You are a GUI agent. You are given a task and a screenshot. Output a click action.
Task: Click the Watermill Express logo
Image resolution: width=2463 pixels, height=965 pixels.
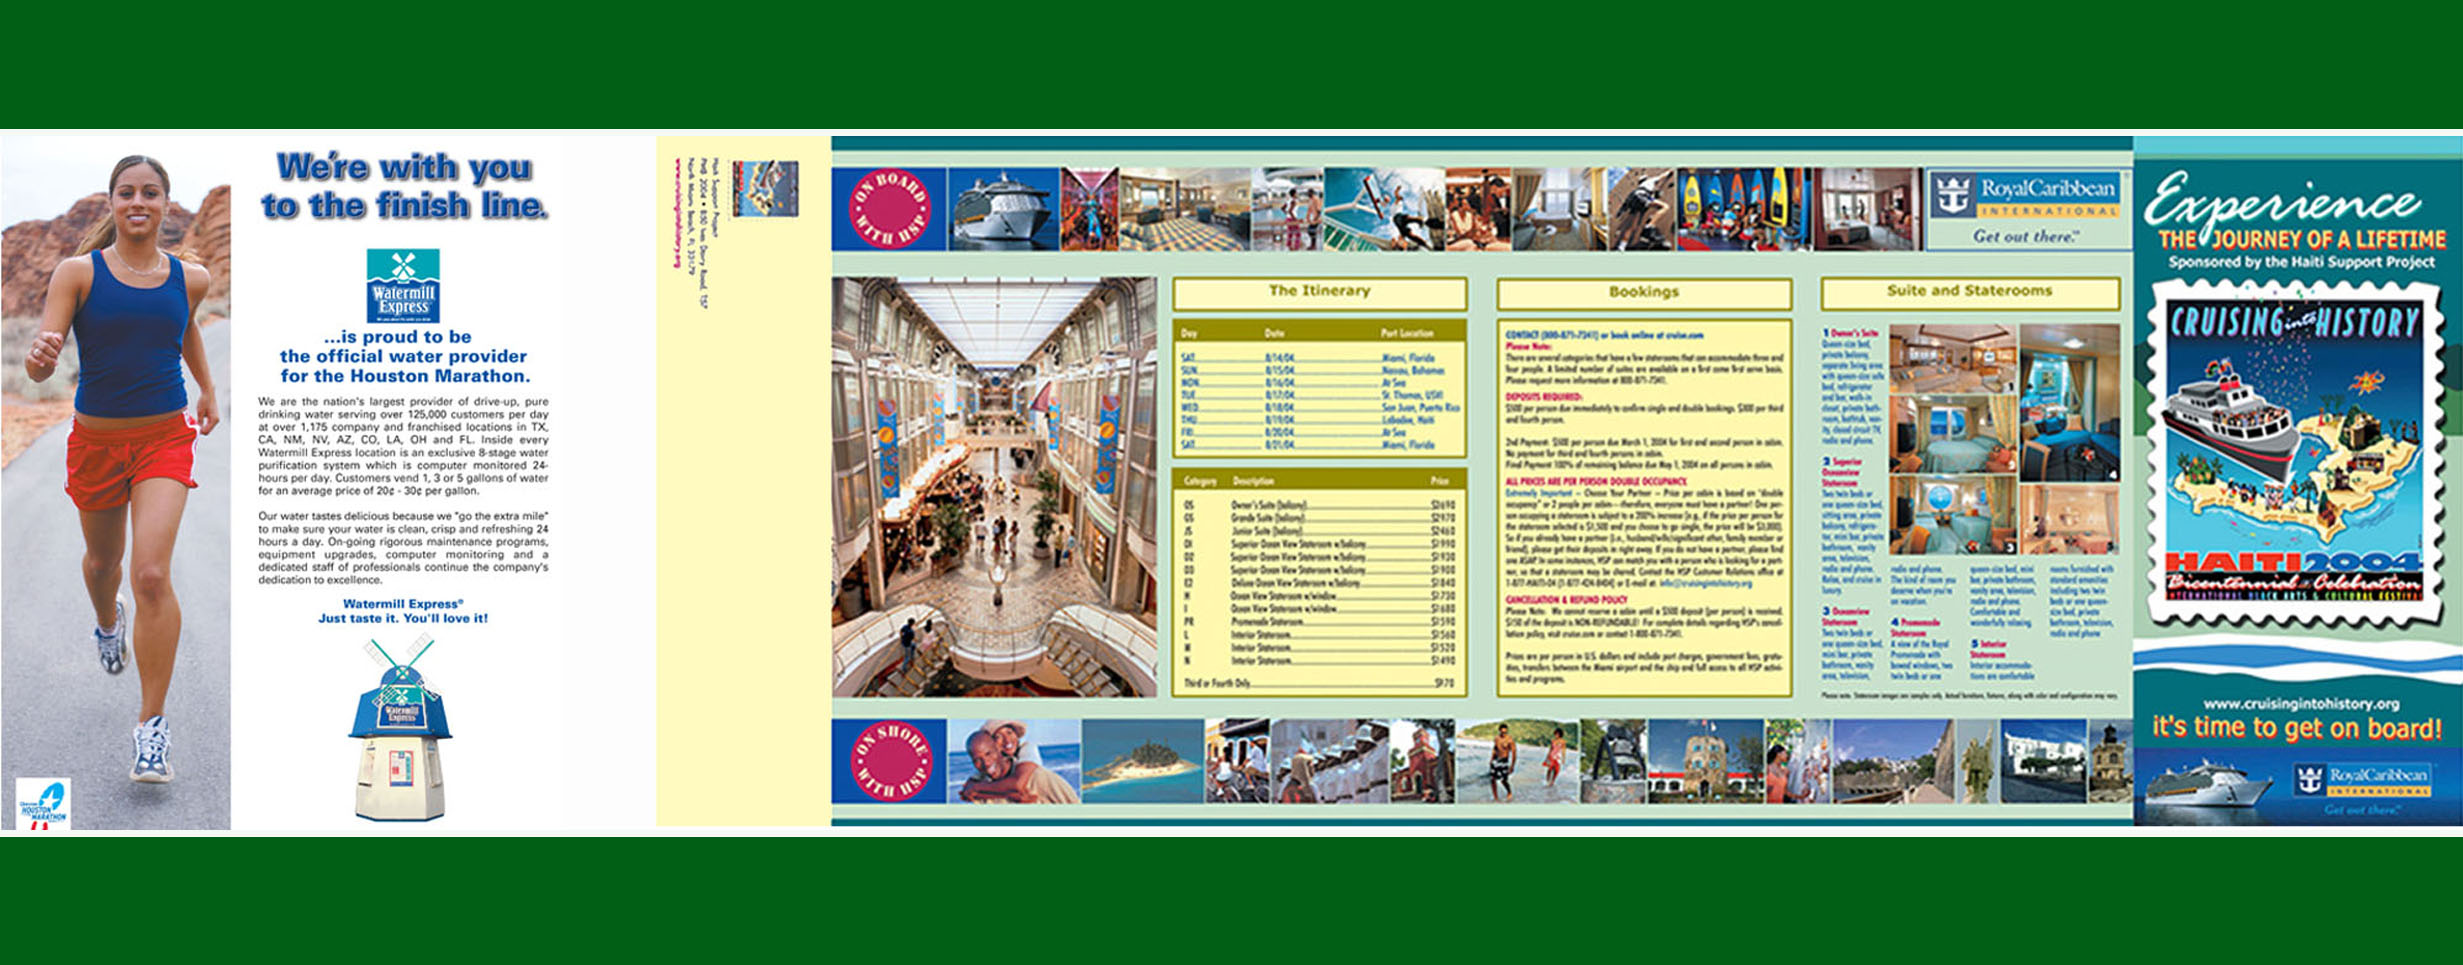[403, 285]
